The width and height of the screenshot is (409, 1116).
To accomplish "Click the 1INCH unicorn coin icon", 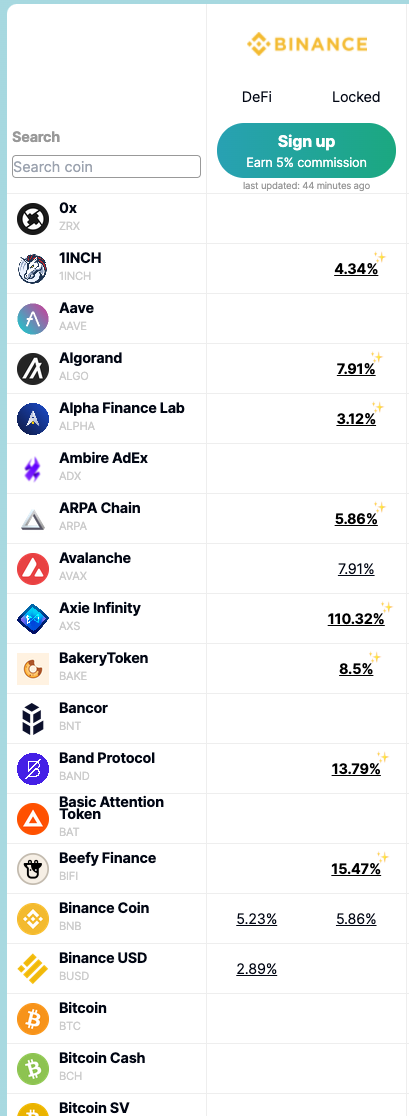I will point(33,268).
